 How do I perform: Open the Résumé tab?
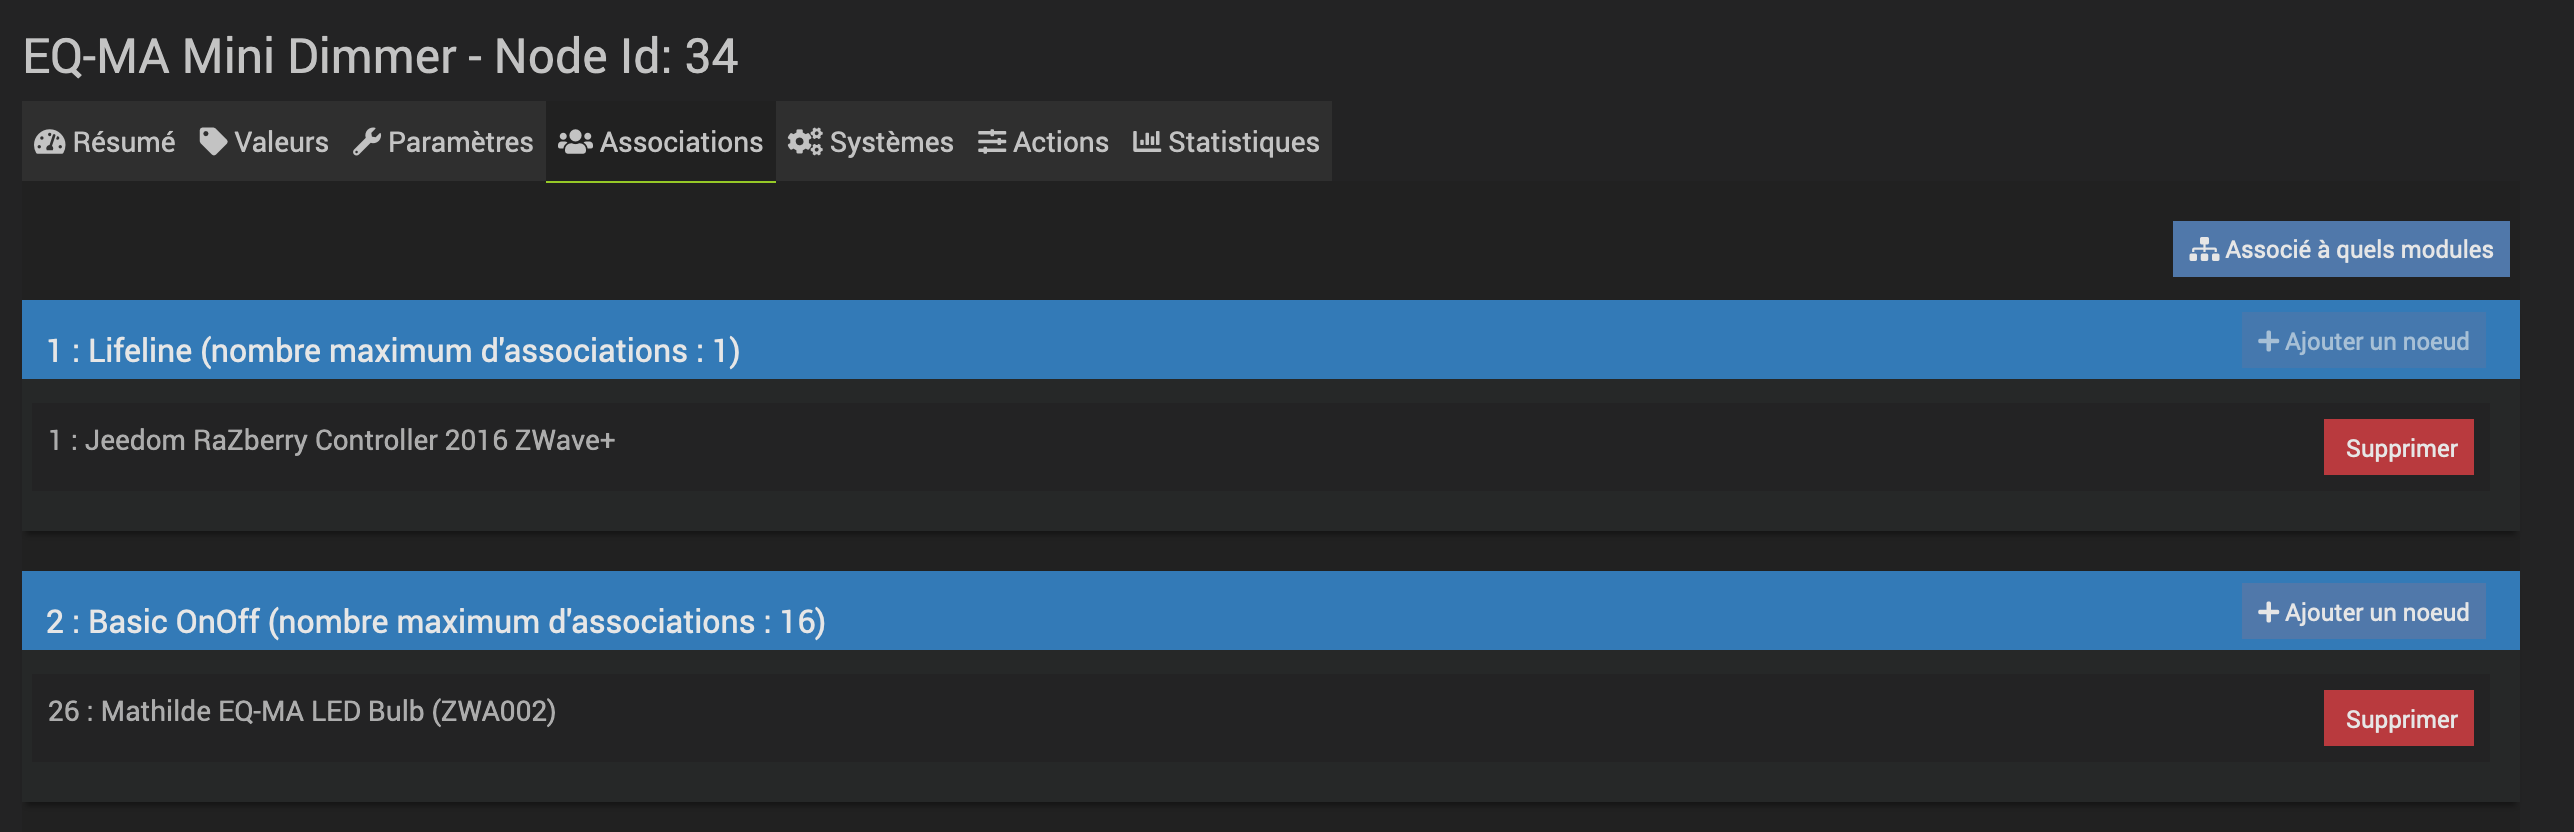[x=104, y=141]
